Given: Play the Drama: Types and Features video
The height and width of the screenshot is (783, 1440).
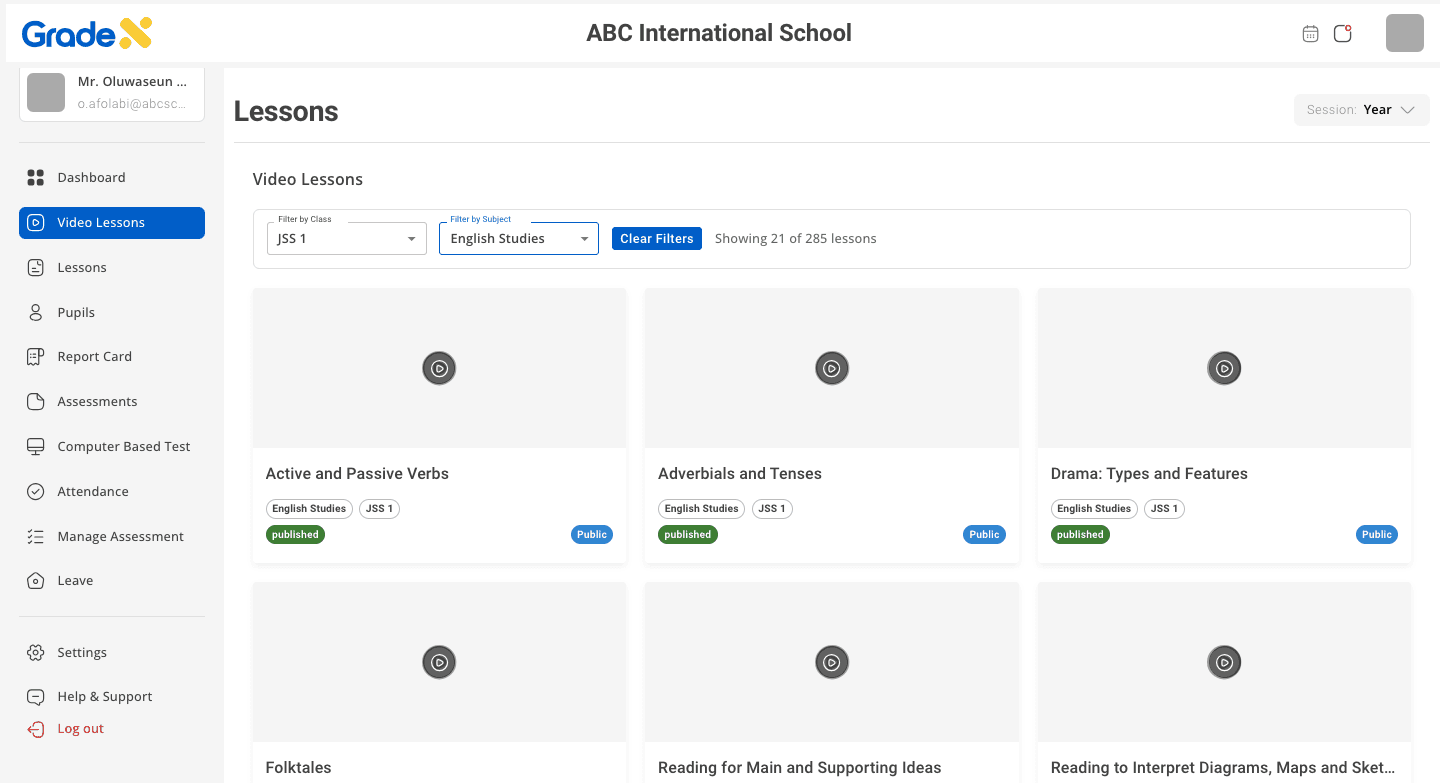Looking at the screenshot, I should tap(1224, 368).
